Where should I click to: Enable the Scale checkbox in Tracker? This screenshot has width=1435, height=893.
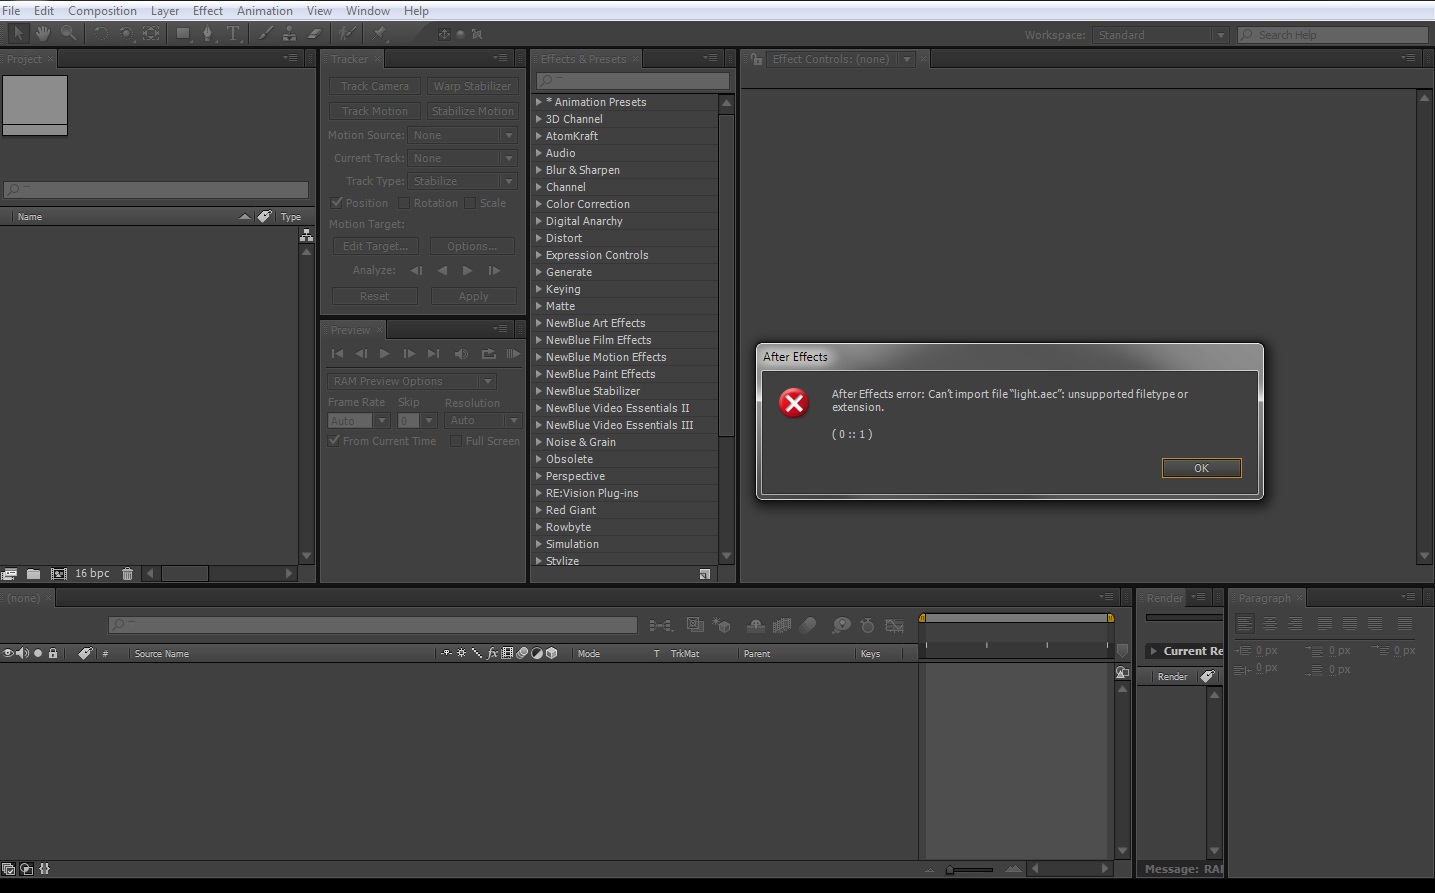click(x=471, y=203)
